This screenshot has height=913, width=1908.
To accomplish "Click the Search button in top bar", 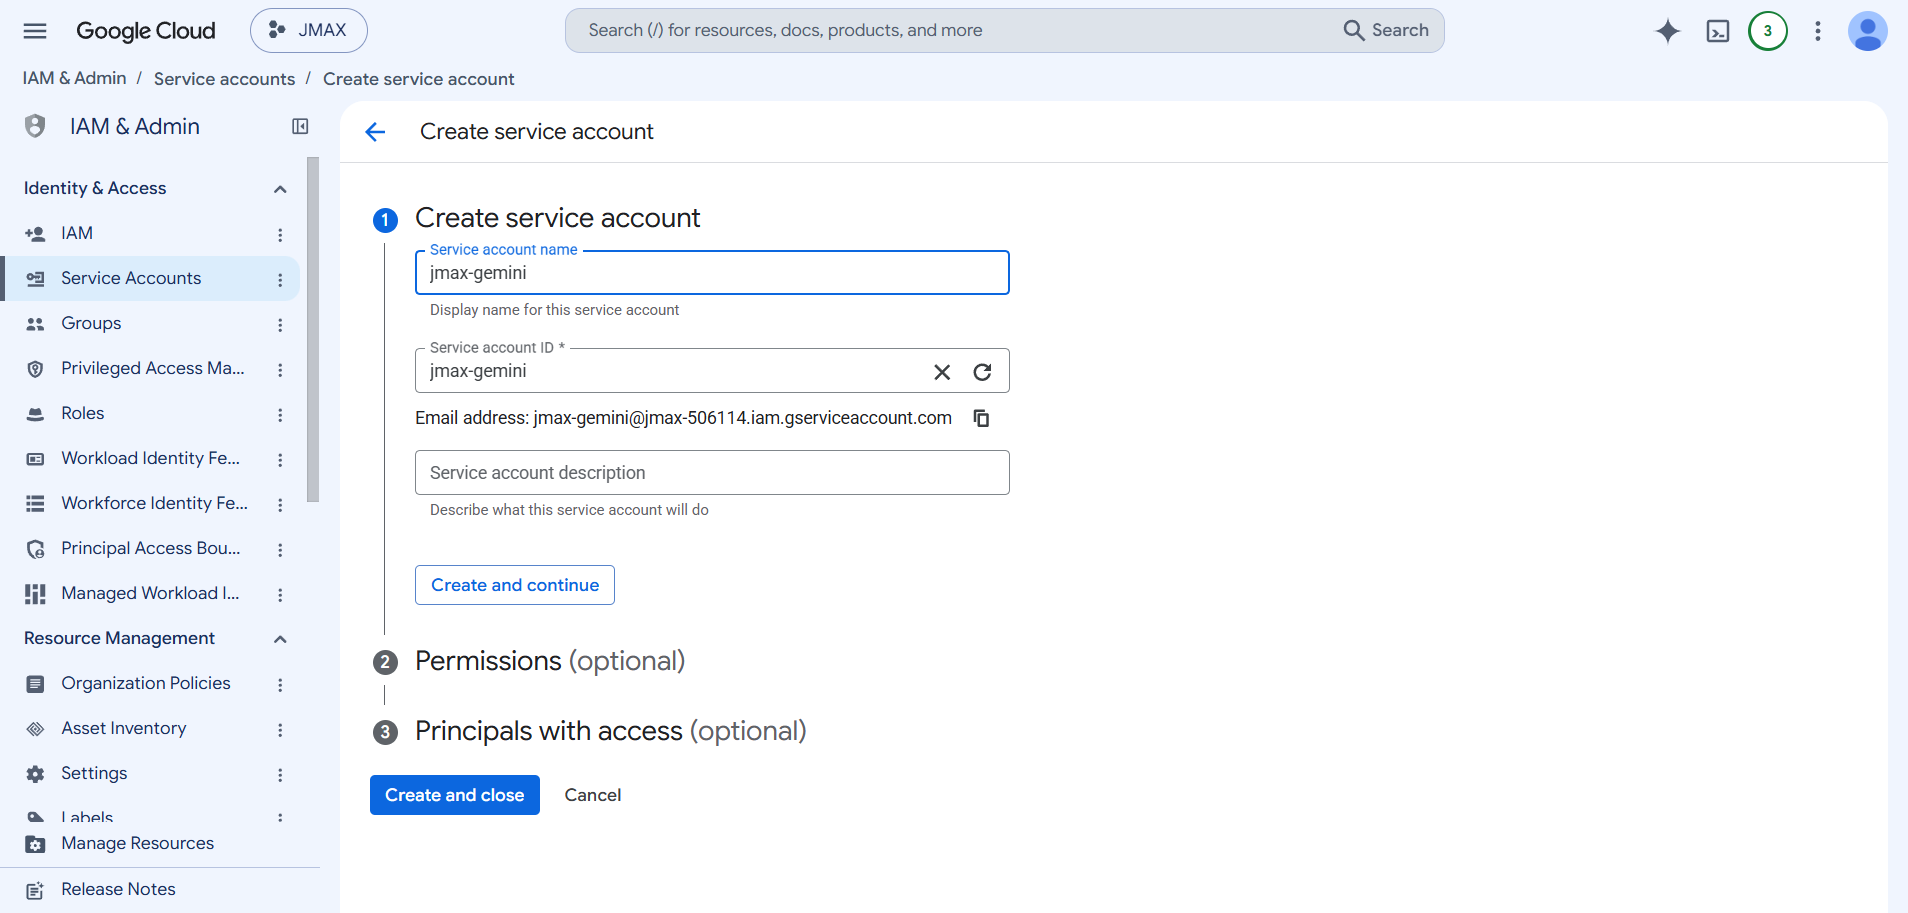I will click(x=1387, y=30).
